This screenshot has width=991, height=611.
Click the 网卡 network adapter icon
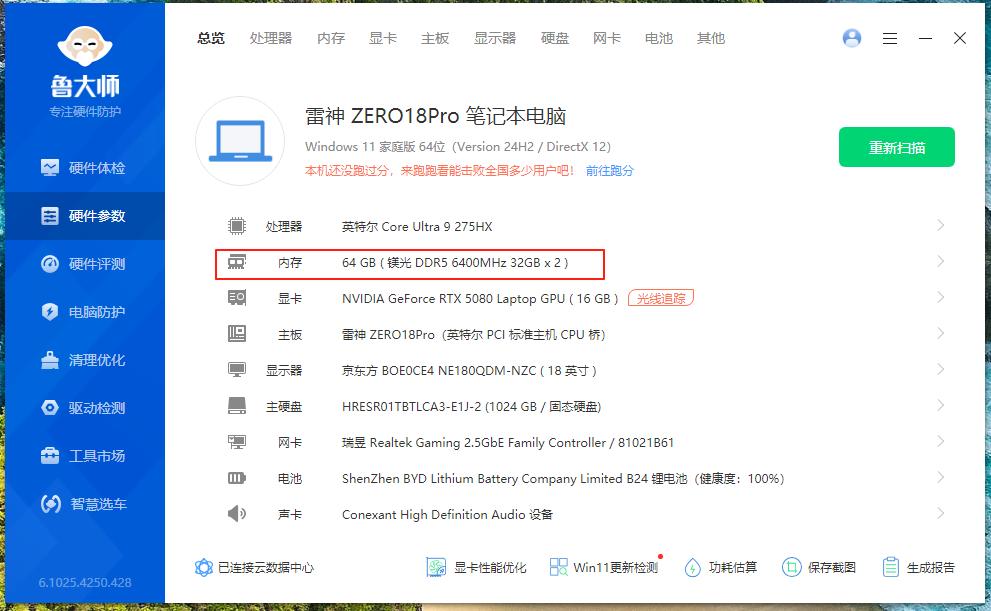(x=237, y=442)
